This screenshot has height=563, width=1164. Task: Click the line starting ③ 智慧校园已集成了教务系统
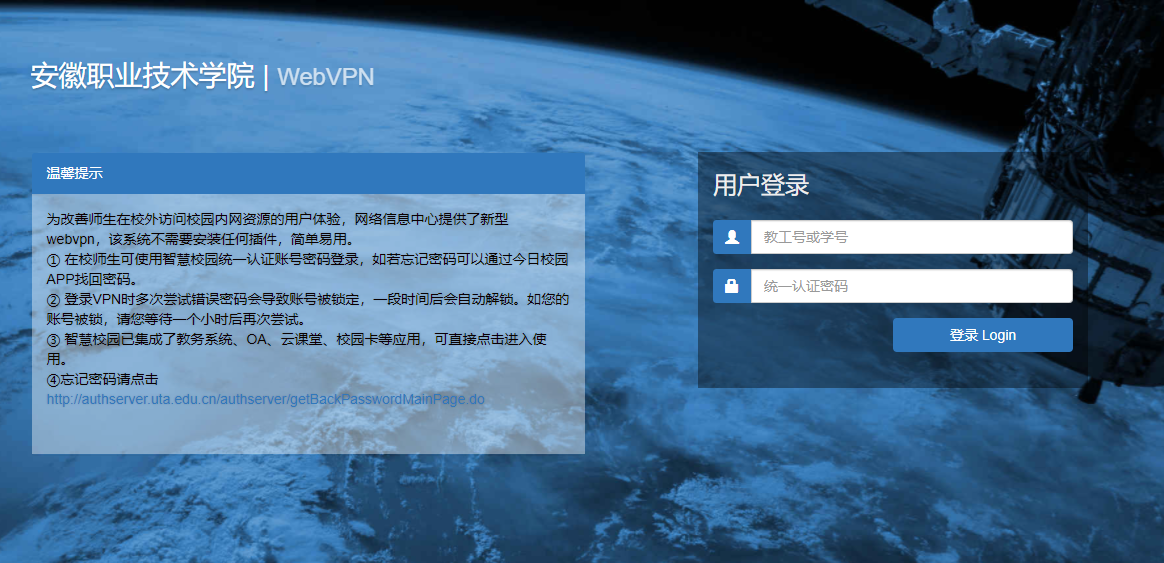tap(297, 339)
